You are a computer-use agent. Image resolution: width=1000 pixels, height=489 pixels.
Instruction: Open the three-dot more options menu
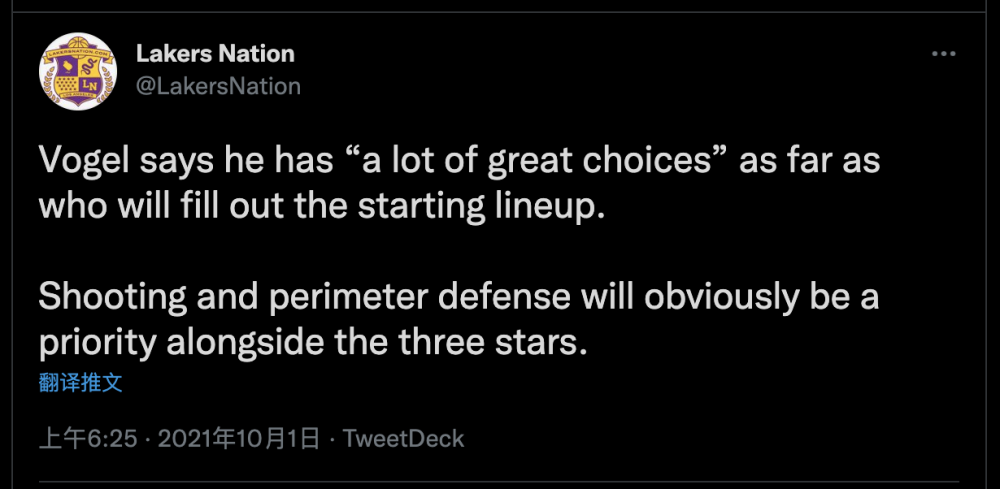[944, 54]
